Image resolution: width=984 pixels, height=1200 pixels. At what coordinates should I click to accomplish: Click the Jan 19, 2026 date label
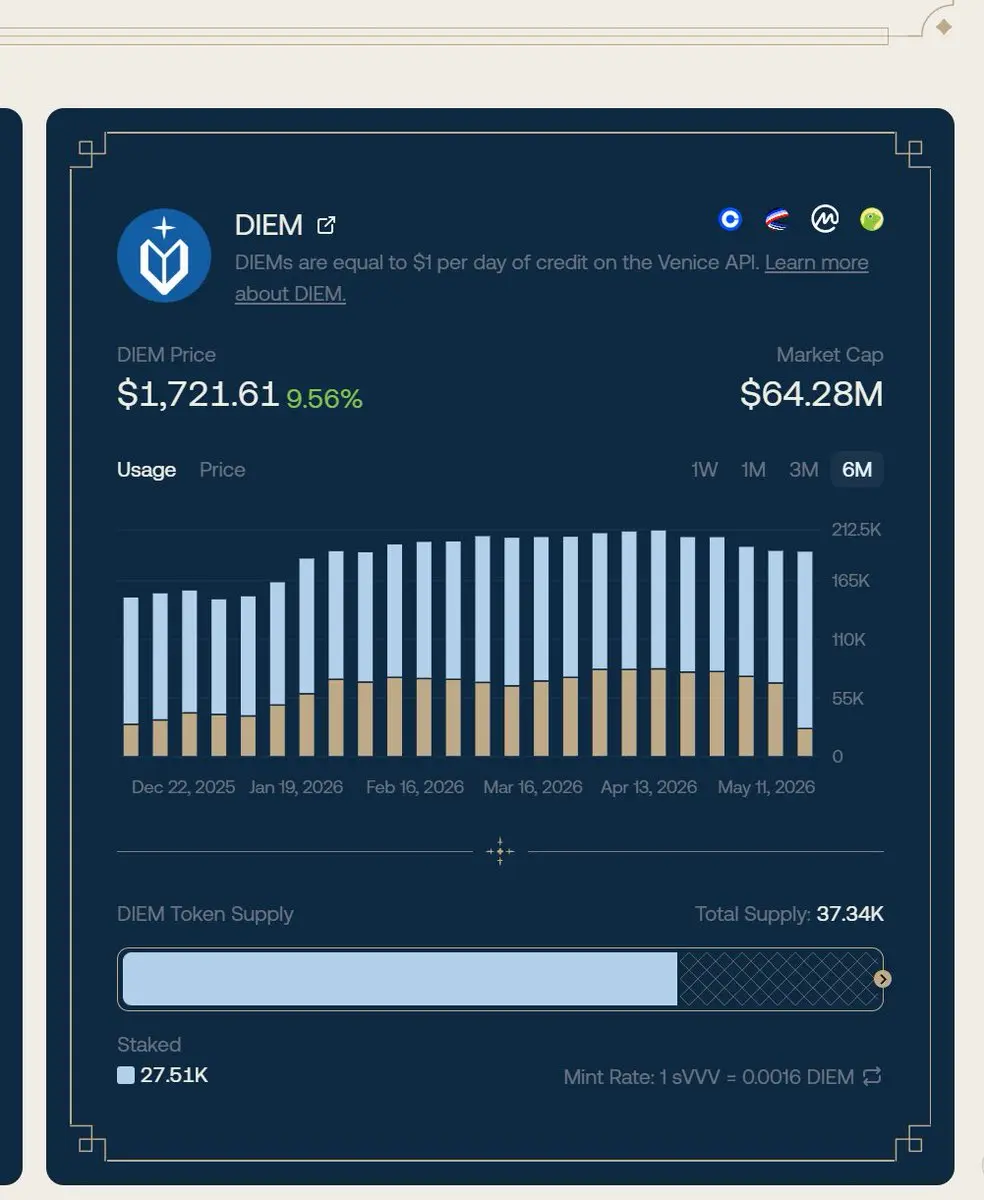coord(296,787)
